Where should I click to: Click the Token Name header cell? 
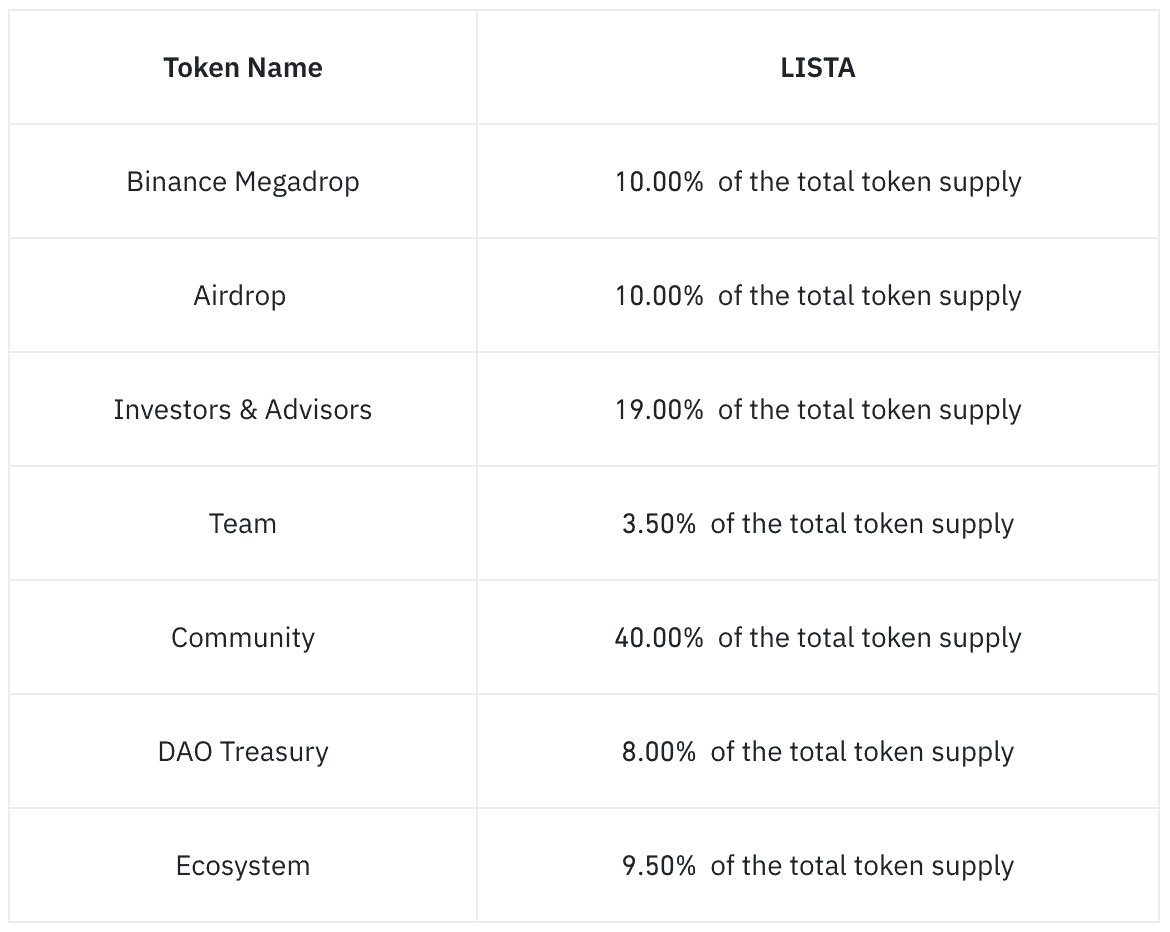pyautogui.click(x=243, y=68)
